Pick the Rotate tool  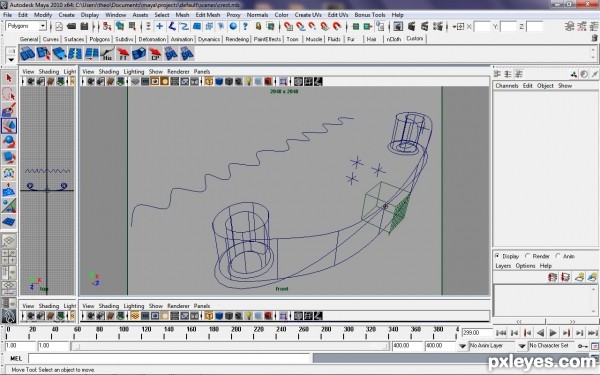pos(9,142)
